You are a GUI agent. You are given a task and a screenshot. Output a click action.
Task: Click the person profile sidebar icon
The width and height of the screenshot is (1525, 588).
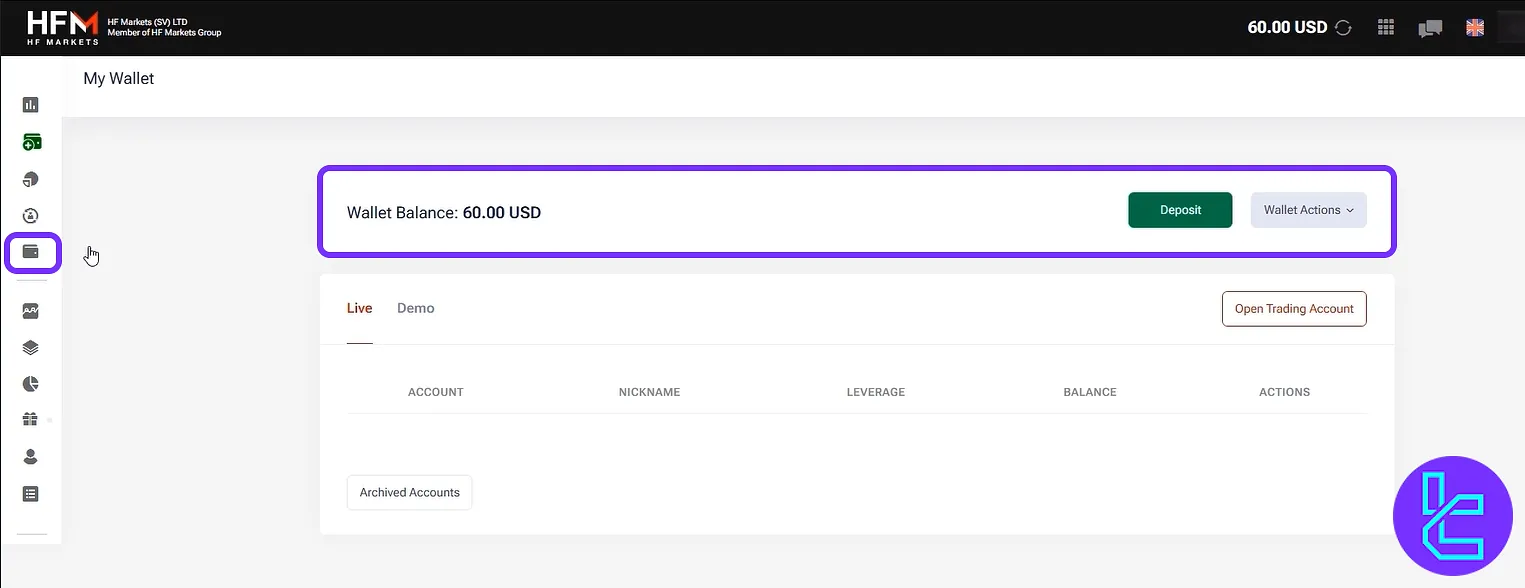pos(30,457)
